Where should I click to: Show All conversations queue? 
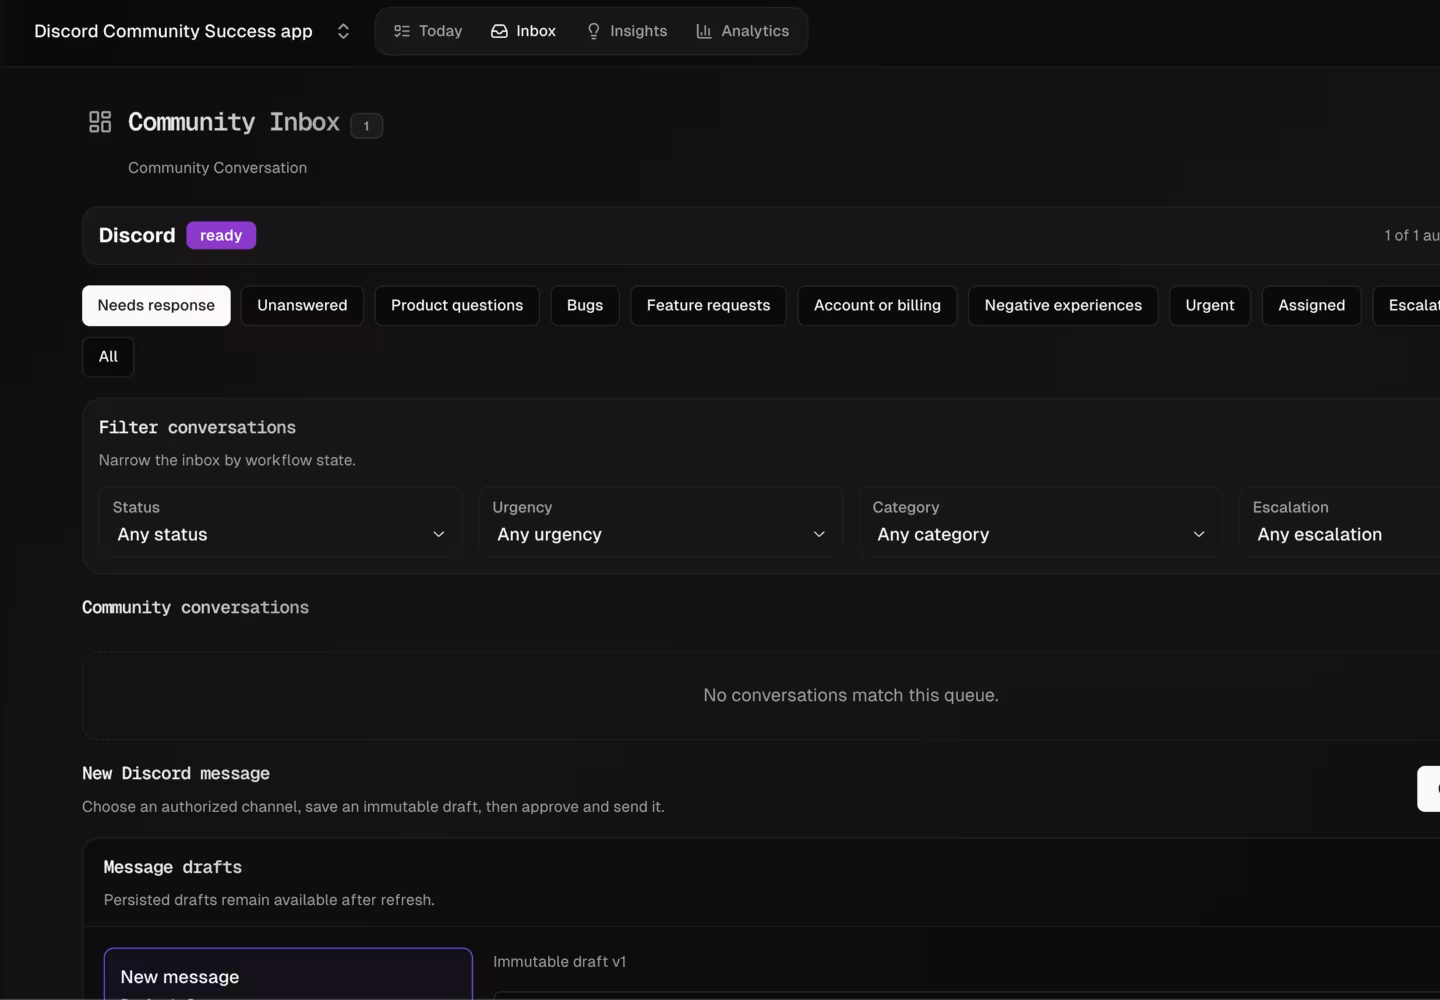[x=108, y=357]
